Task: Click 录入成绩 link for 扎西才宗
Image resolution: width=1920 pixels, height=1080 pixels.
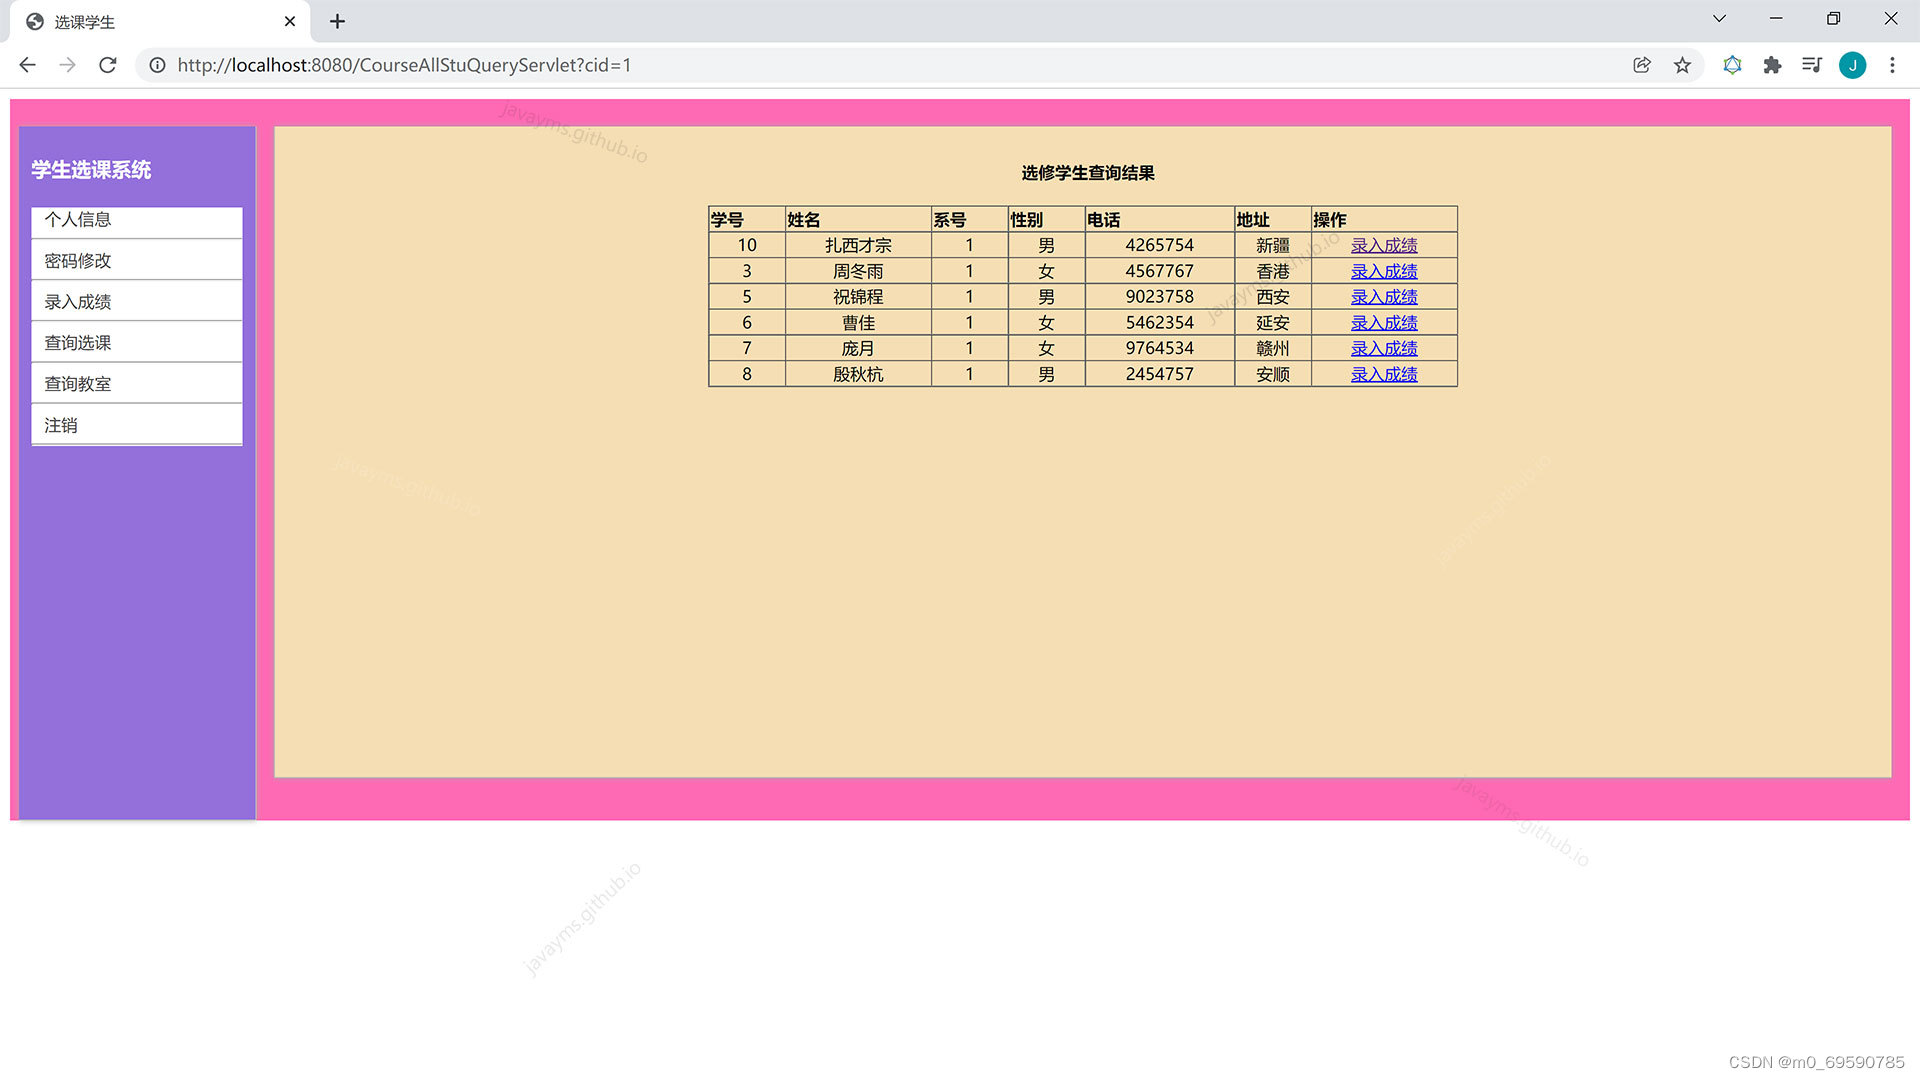Action: point(1383,245)
